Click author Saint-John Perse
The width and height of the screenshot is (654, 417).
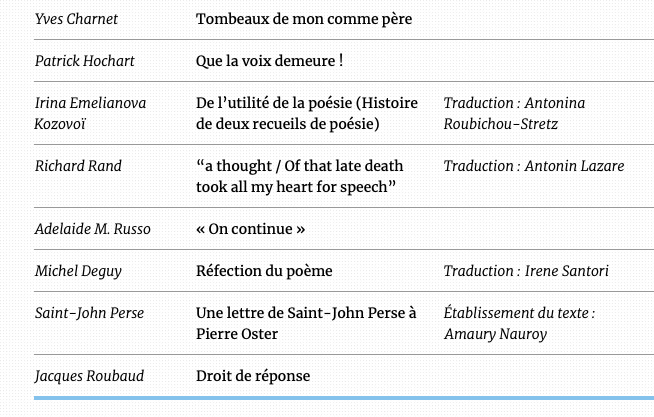pos(89,313)
